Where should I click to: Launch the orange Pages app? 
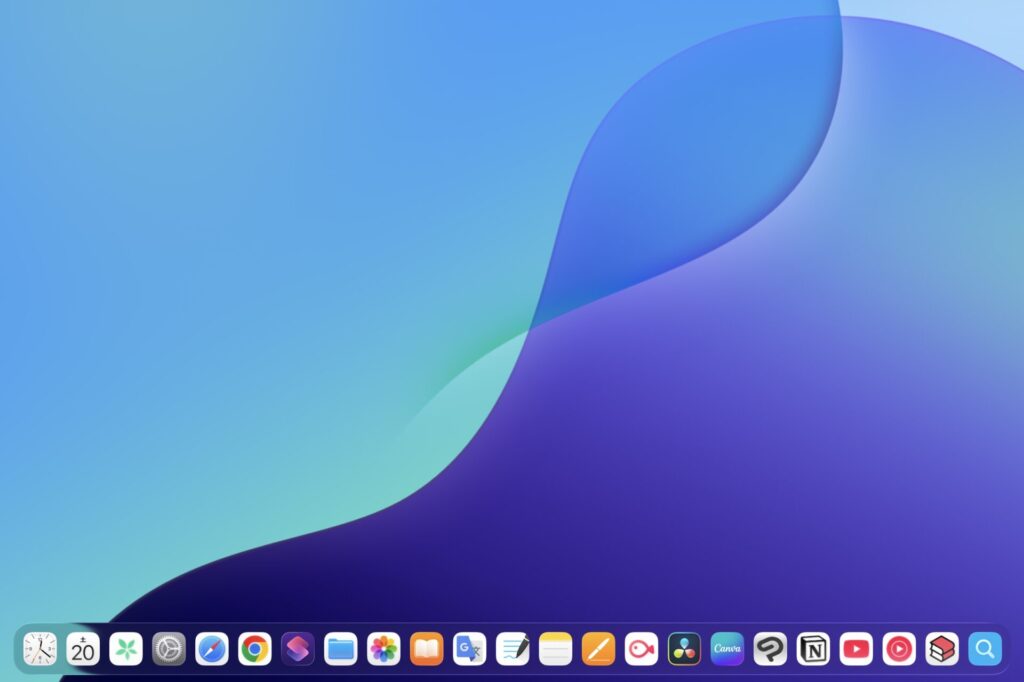(x=598, y=649)
